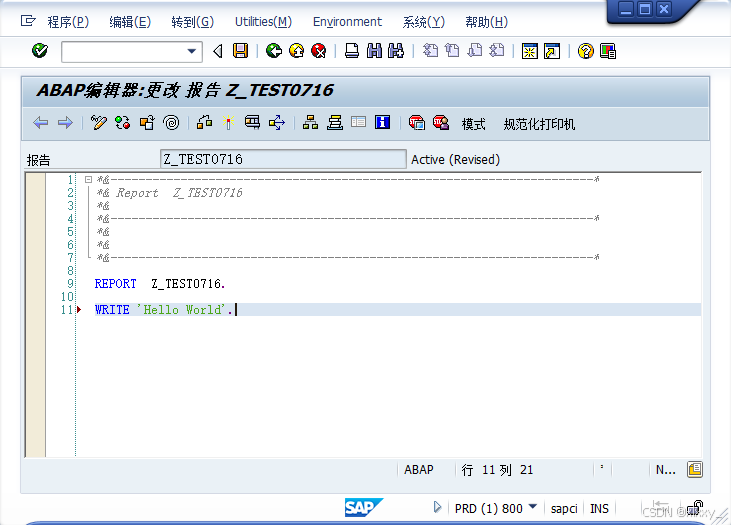Open the 程序(P) menu

(68, 22)
